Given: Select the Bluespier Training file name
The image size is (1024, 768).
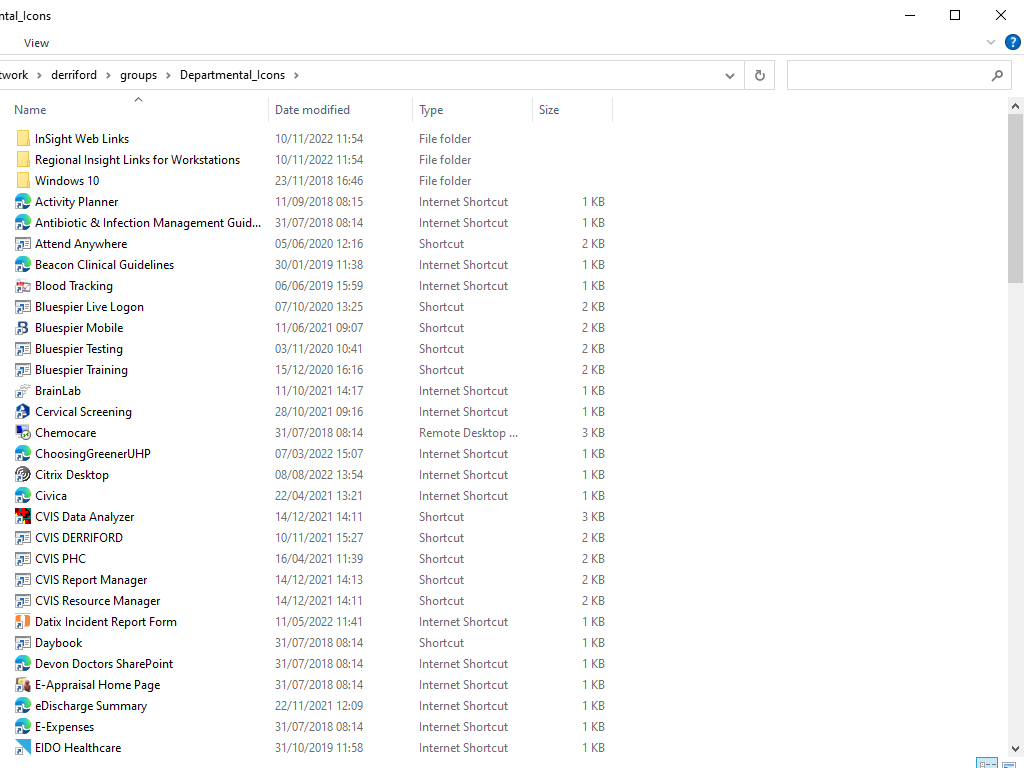Looking at the screenshot, I should [82, 370].
